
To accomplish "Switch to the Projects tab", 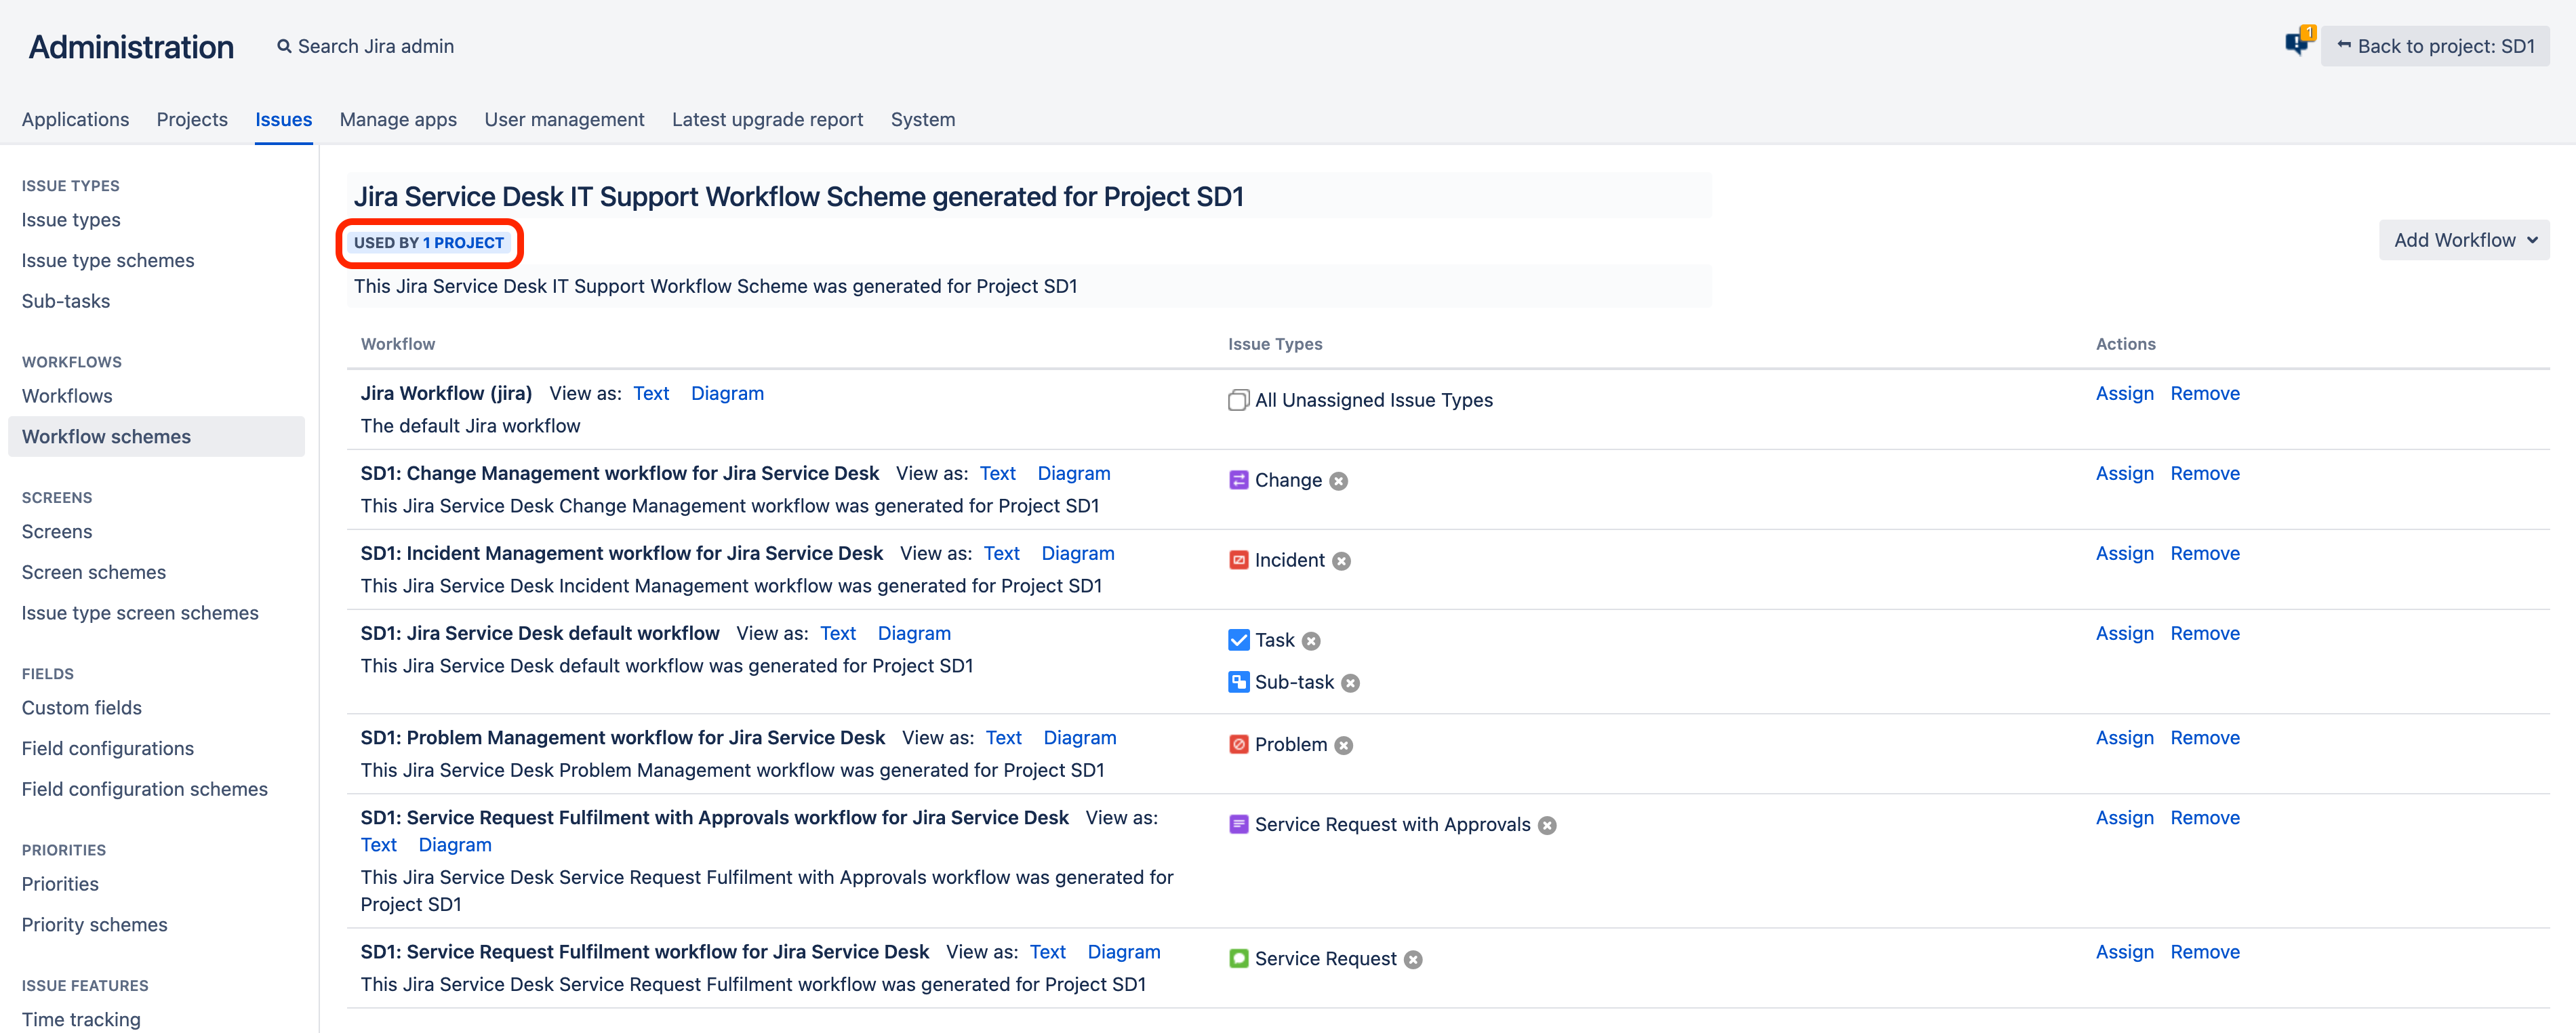I will coord(192,119).
